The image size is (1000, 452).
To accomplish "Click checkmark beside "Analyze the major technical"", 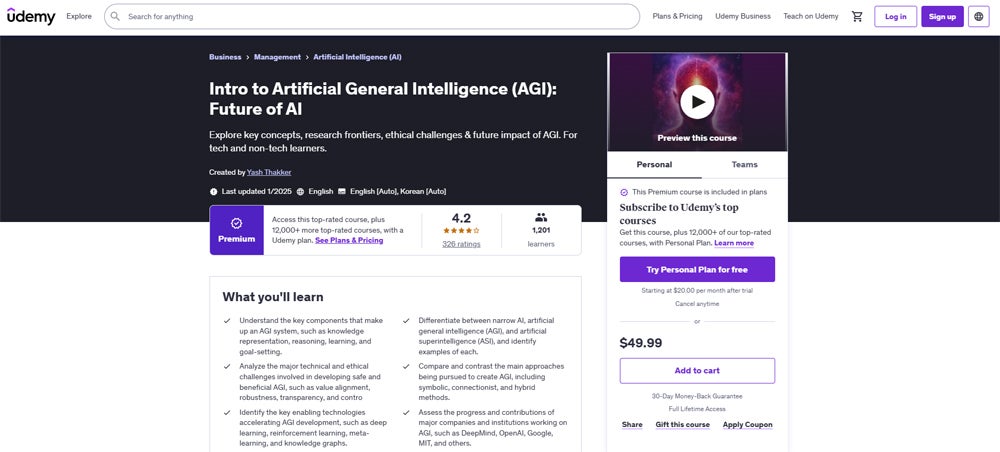I will (227, 367).
